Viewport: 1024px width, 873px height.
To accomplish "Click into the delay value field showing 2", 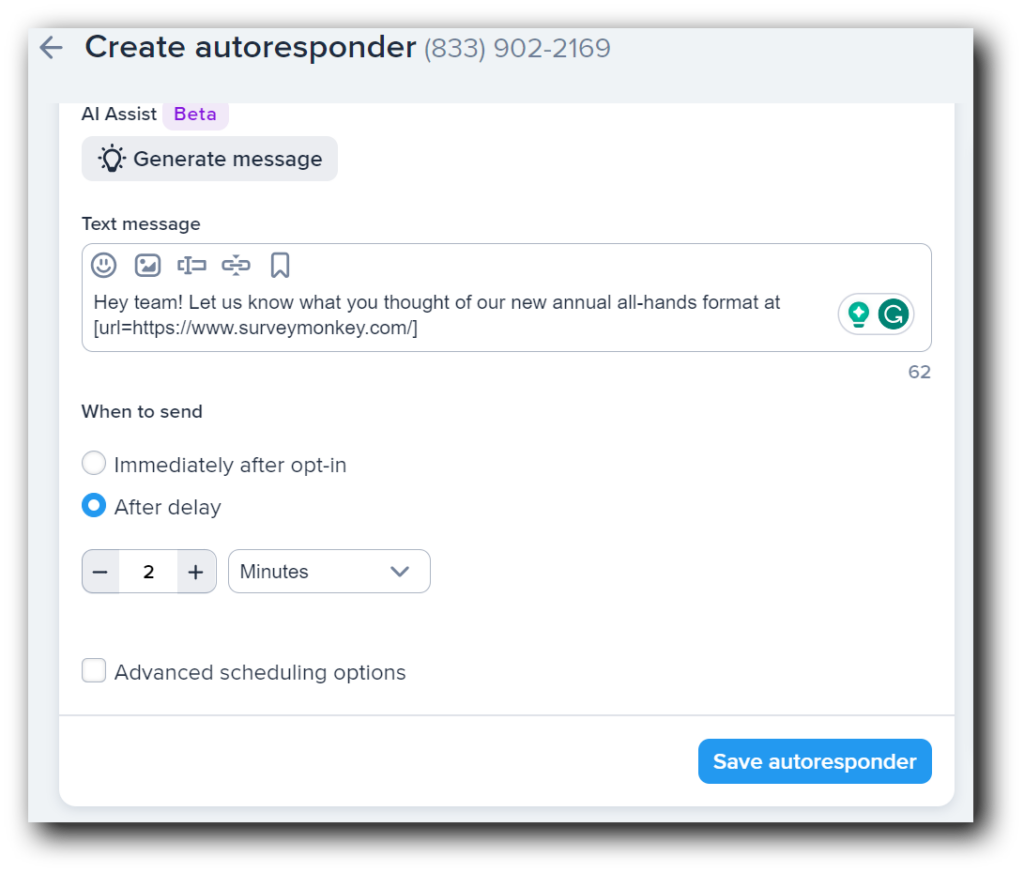I will point(148,571).
